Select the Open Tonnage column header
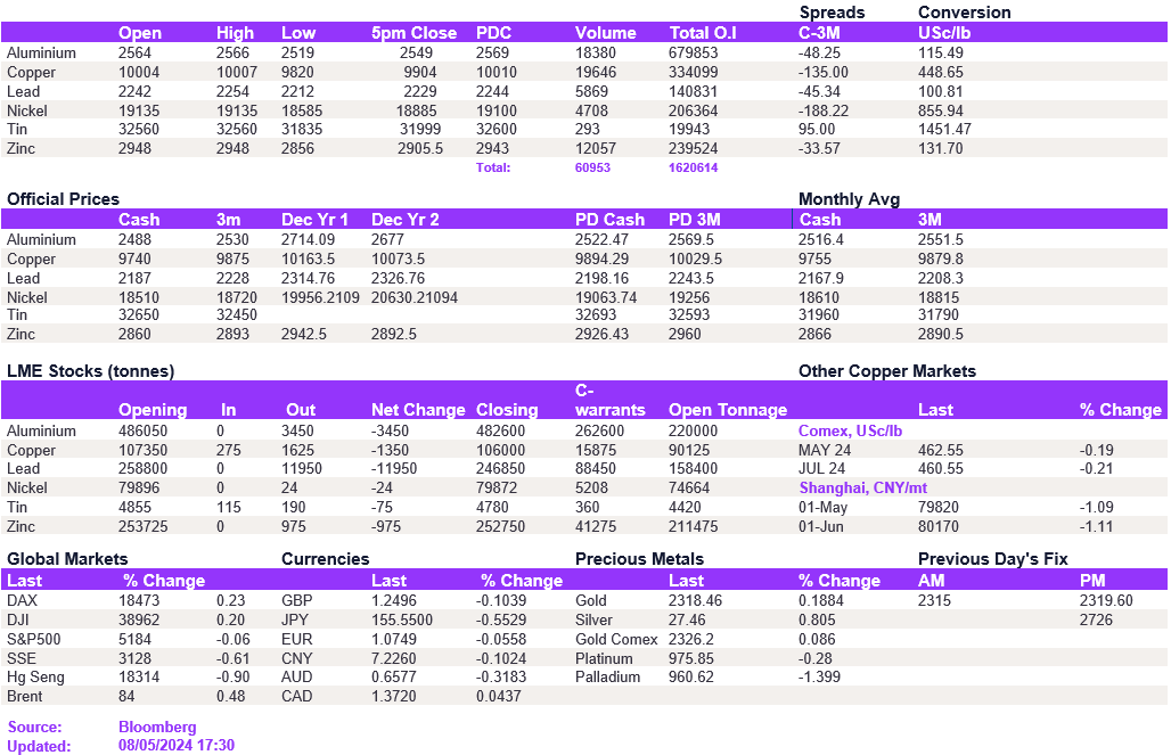The width and height of the screenshot is (1170, 755). coord(728,410)
